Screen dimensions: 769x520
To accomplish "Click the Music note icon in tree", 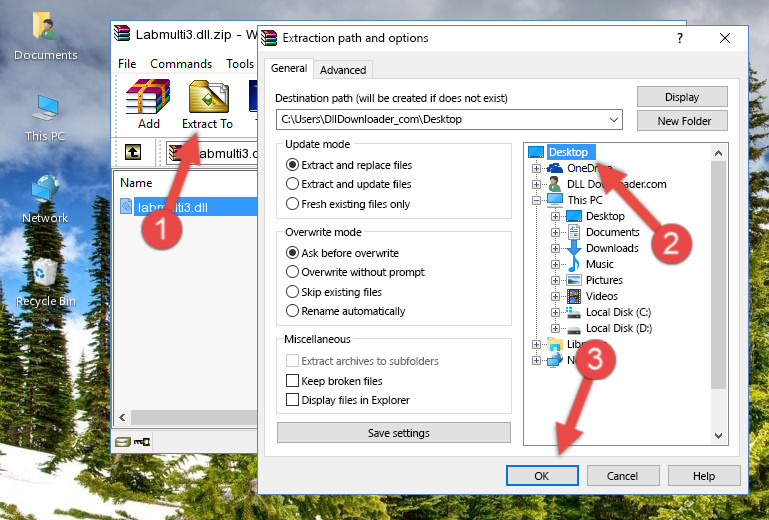I will pos(574,264).
